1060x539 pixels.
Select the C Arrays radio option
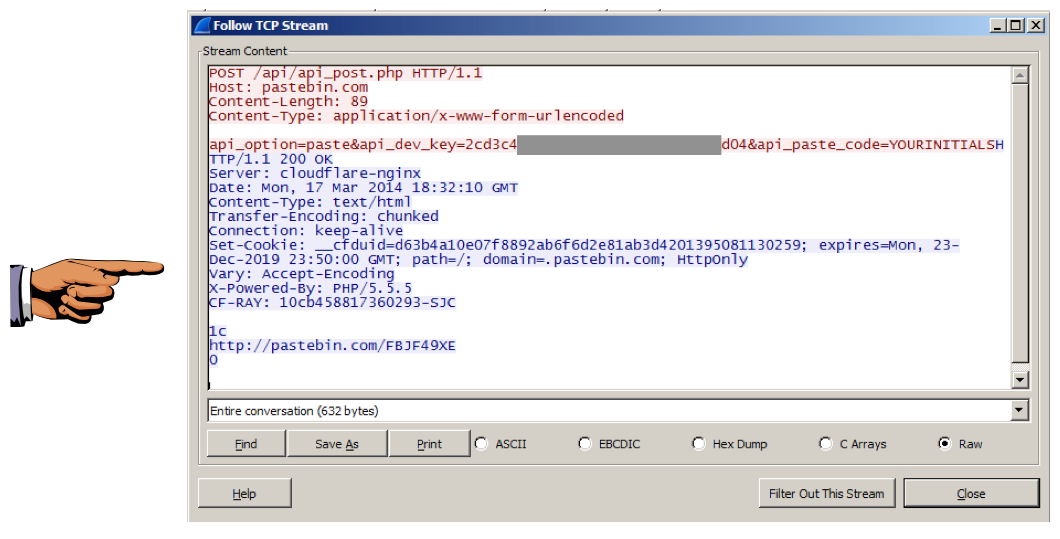pyautogui.click(x=825, y=444)
